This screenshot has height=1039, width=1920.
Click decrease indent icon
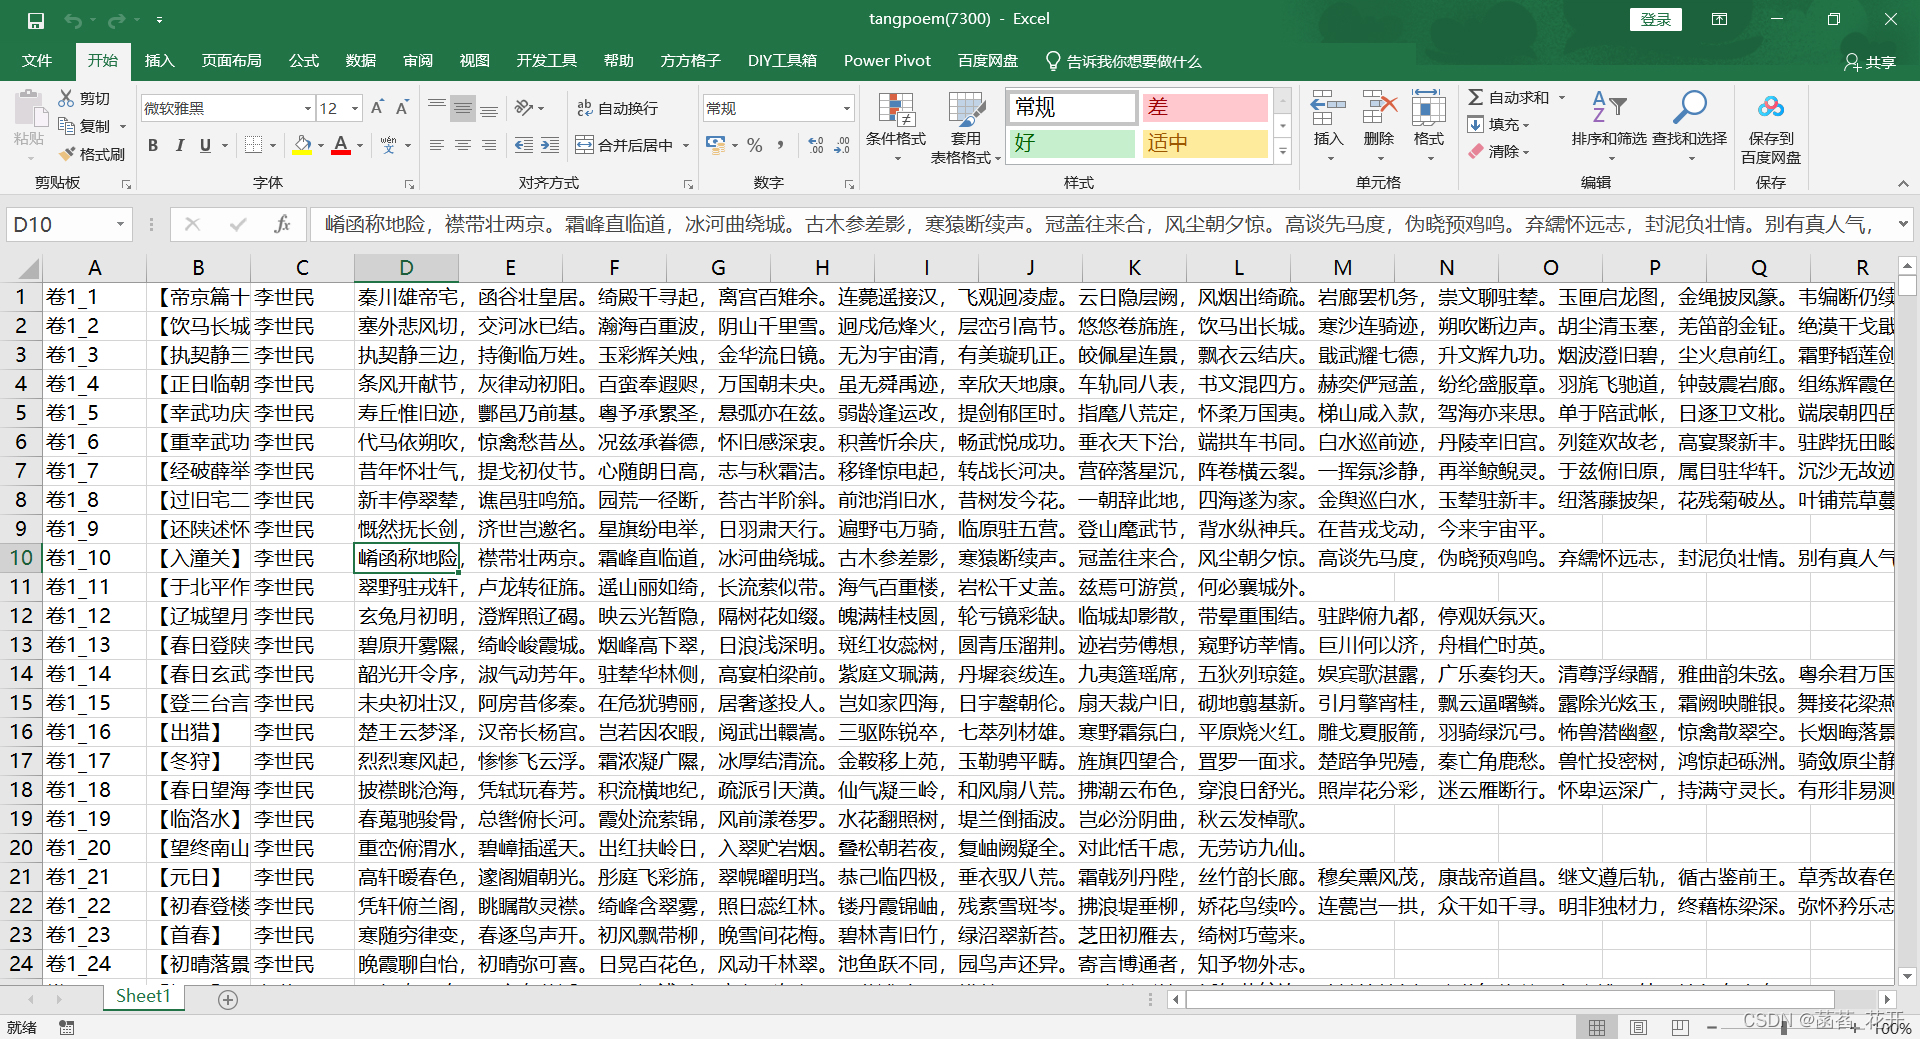524,145
